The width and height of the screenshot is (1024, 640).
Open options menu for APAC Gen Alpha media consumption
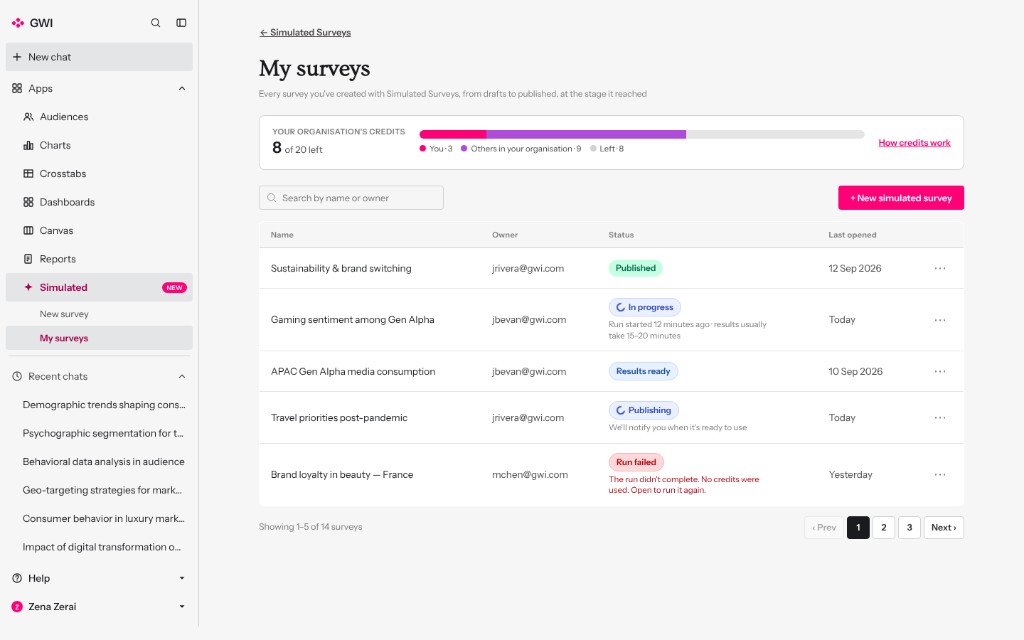(940, 372)
